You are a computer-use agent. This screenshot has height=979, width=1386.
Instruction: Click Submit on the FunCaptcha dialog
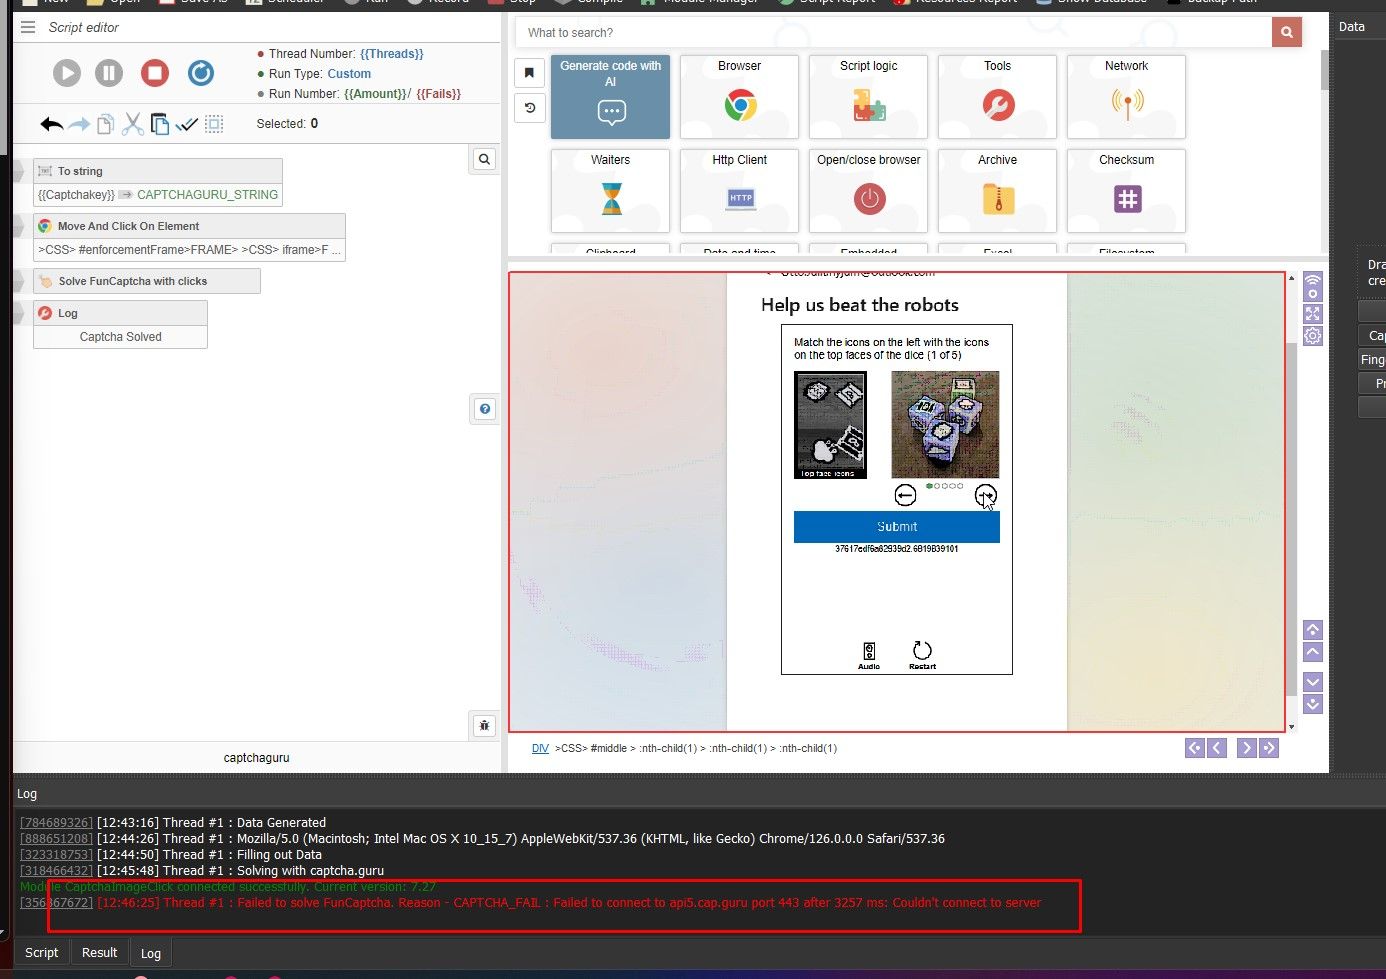(896, 527)
